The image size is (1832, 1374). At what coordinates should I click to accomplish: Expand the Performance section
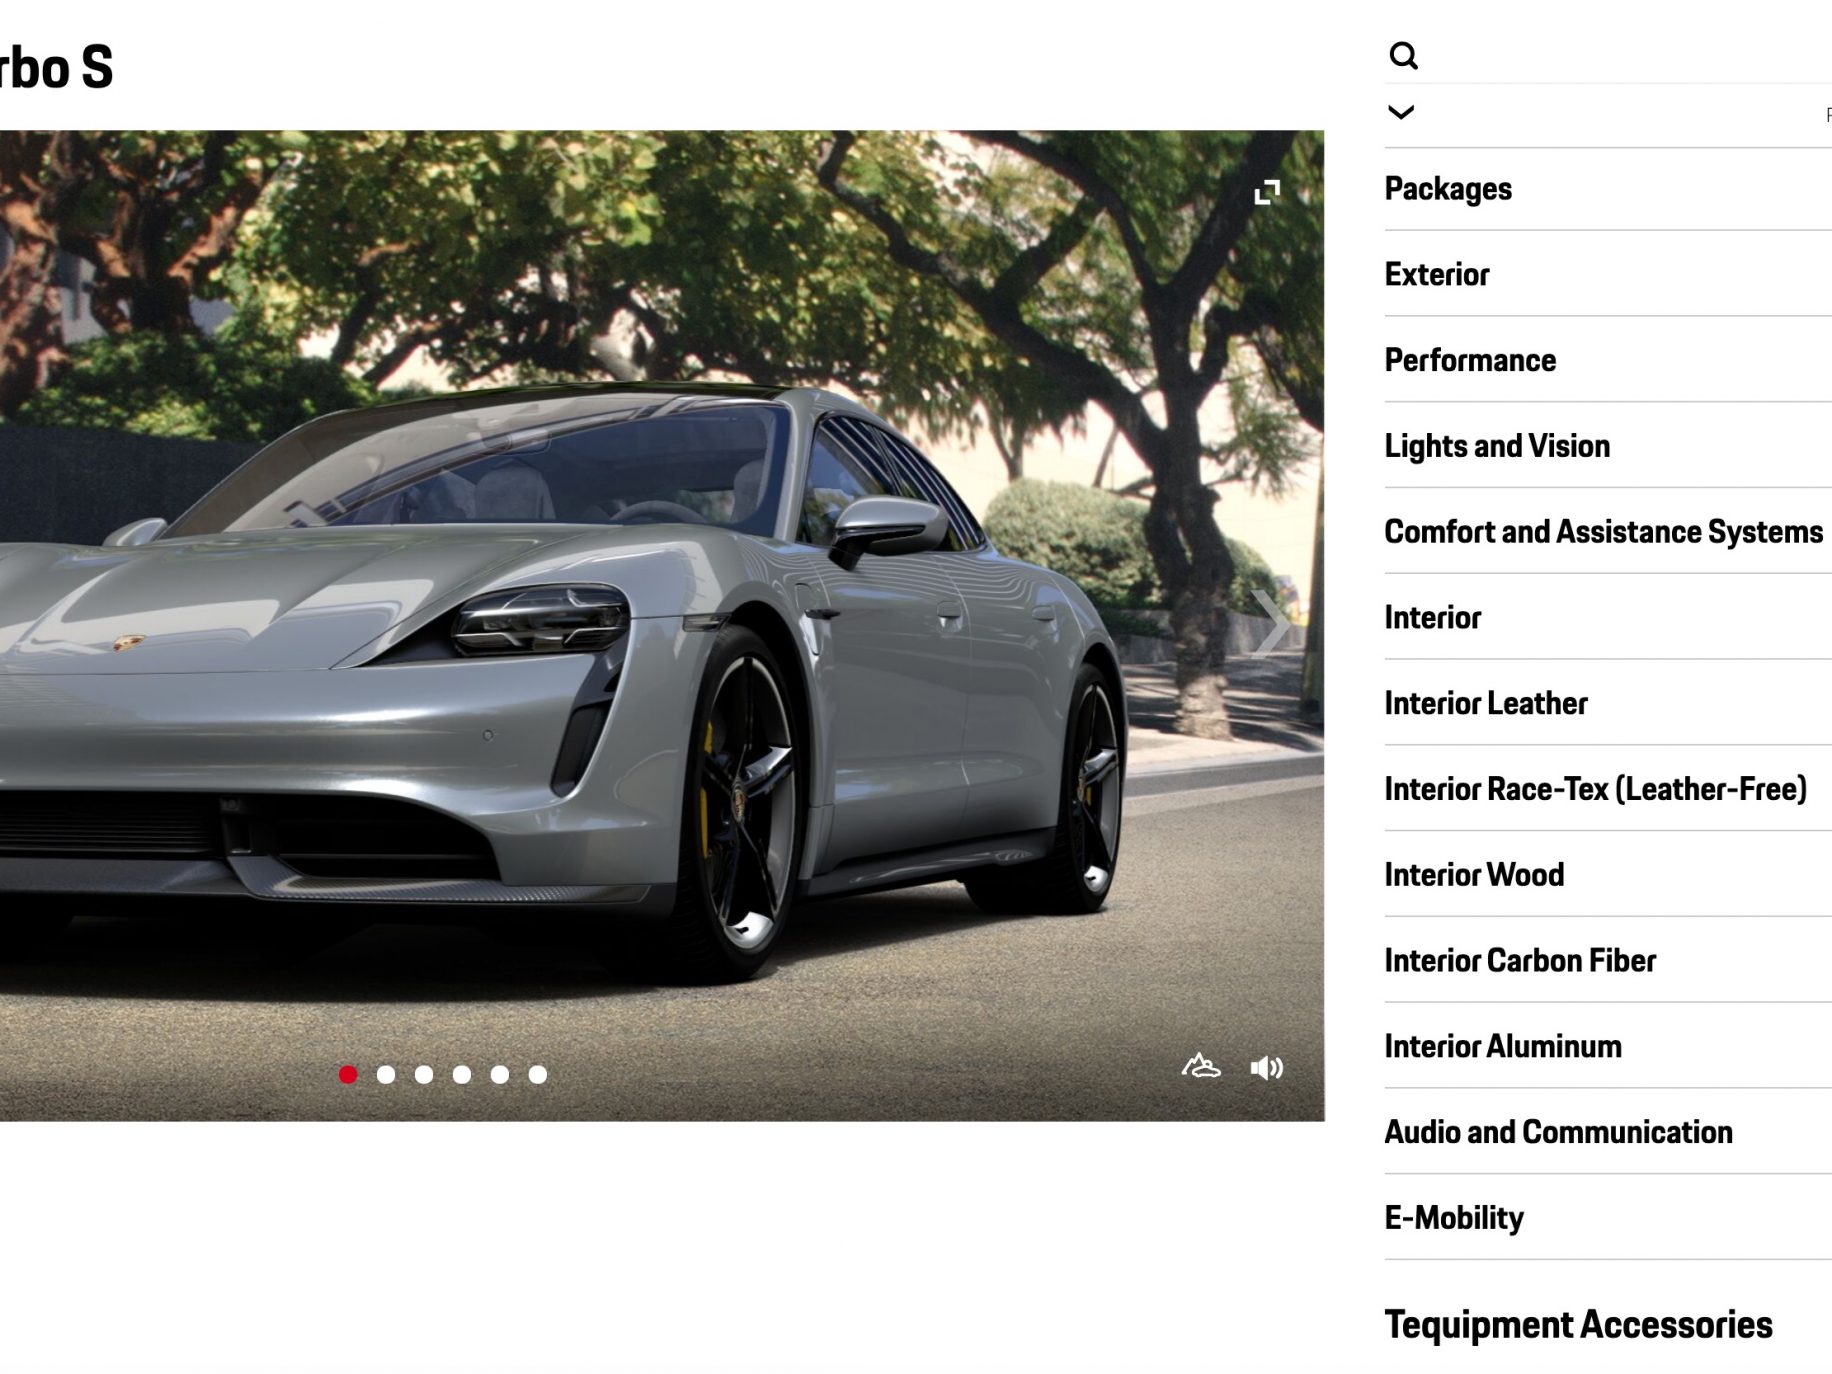[1608, 360]
